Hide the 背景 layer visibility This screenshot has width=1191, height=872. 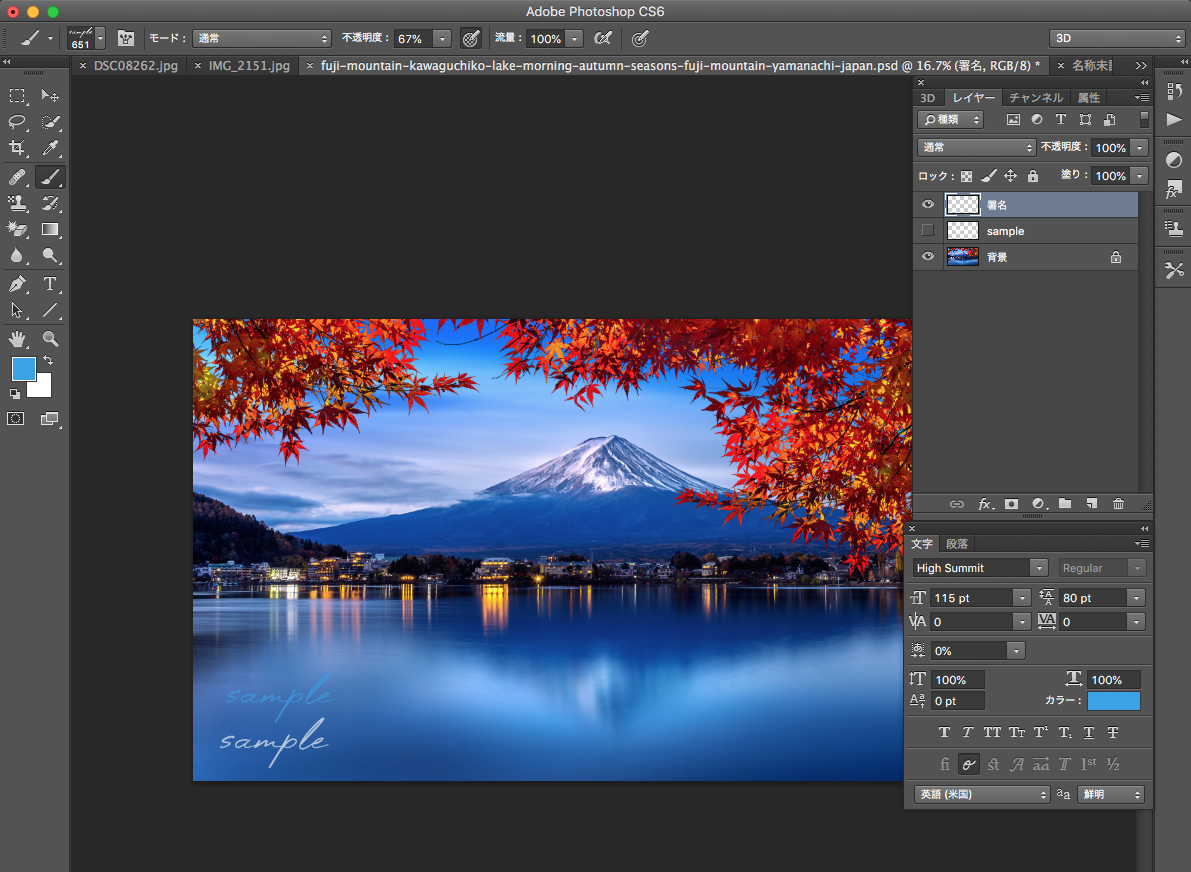(x=928, y=257)
